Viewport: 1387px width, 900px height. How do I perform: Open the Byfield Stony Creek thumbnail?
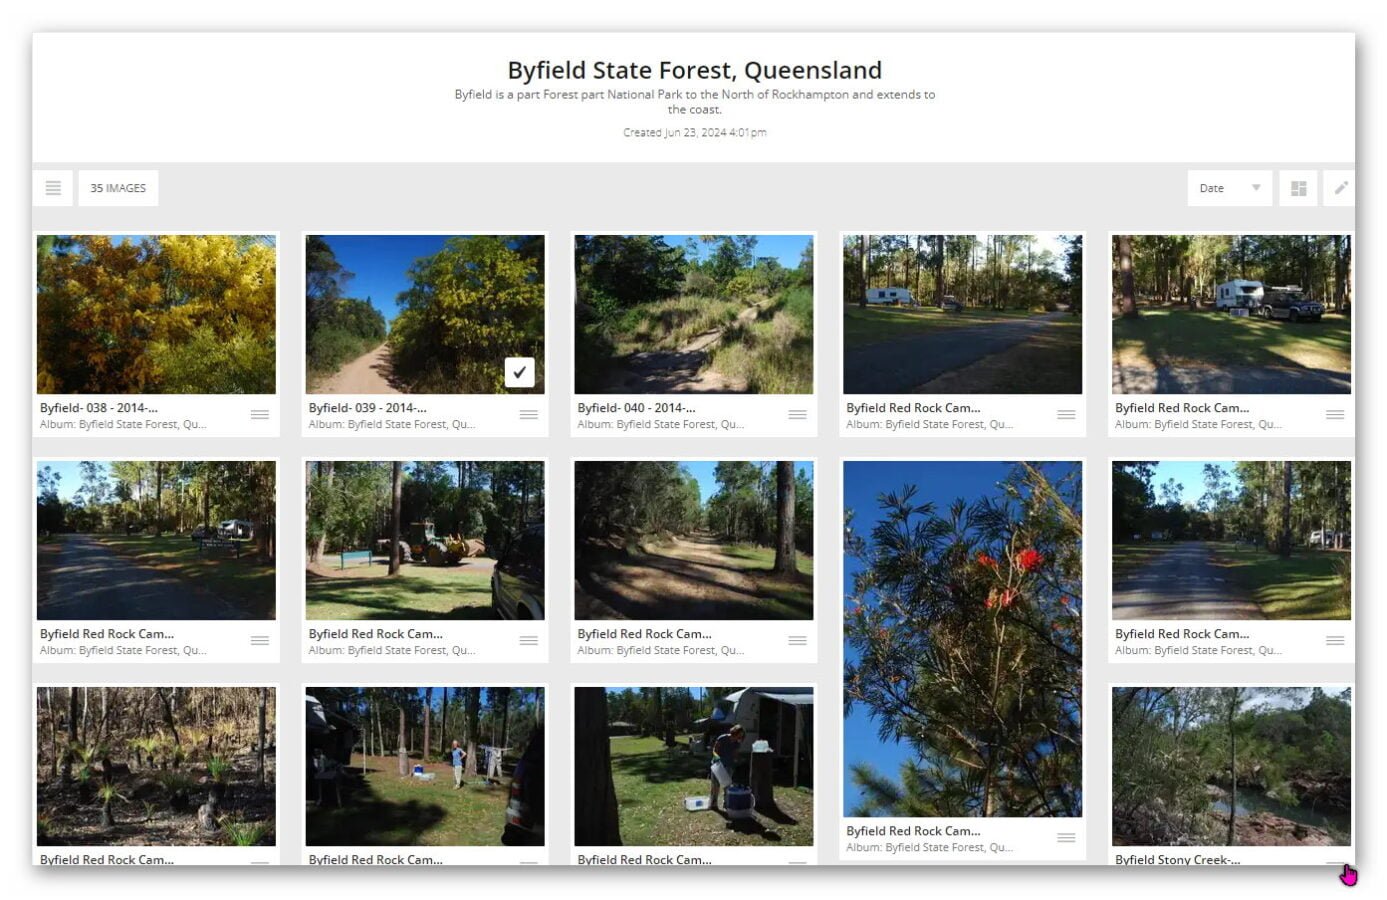(x=1230, y=766)
